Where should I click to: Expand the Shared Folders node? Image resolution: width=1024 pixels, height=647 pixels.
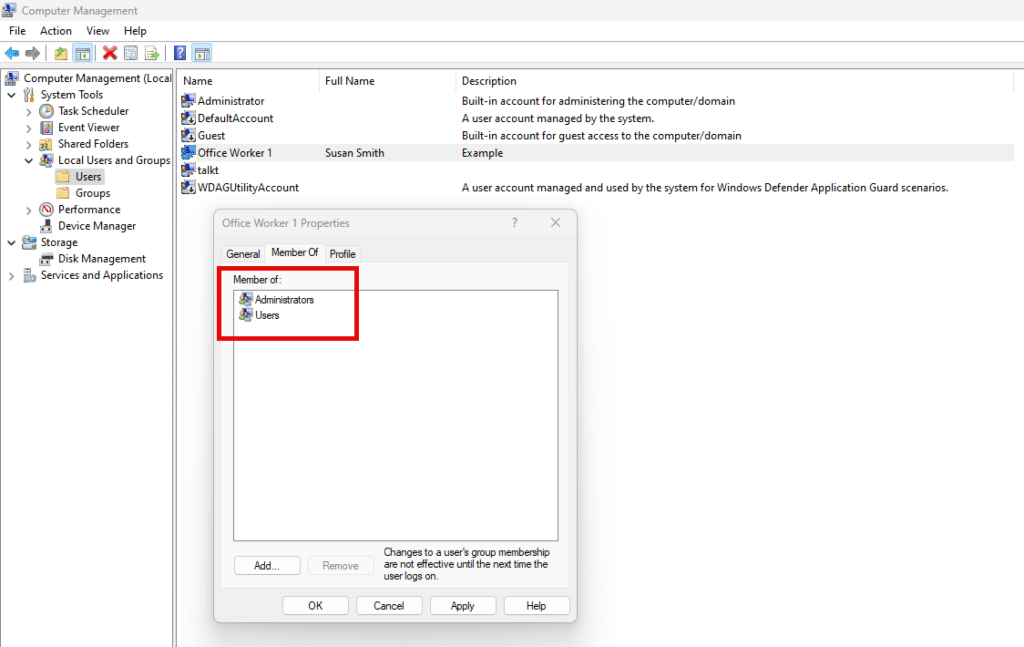(x=29, y=144)
